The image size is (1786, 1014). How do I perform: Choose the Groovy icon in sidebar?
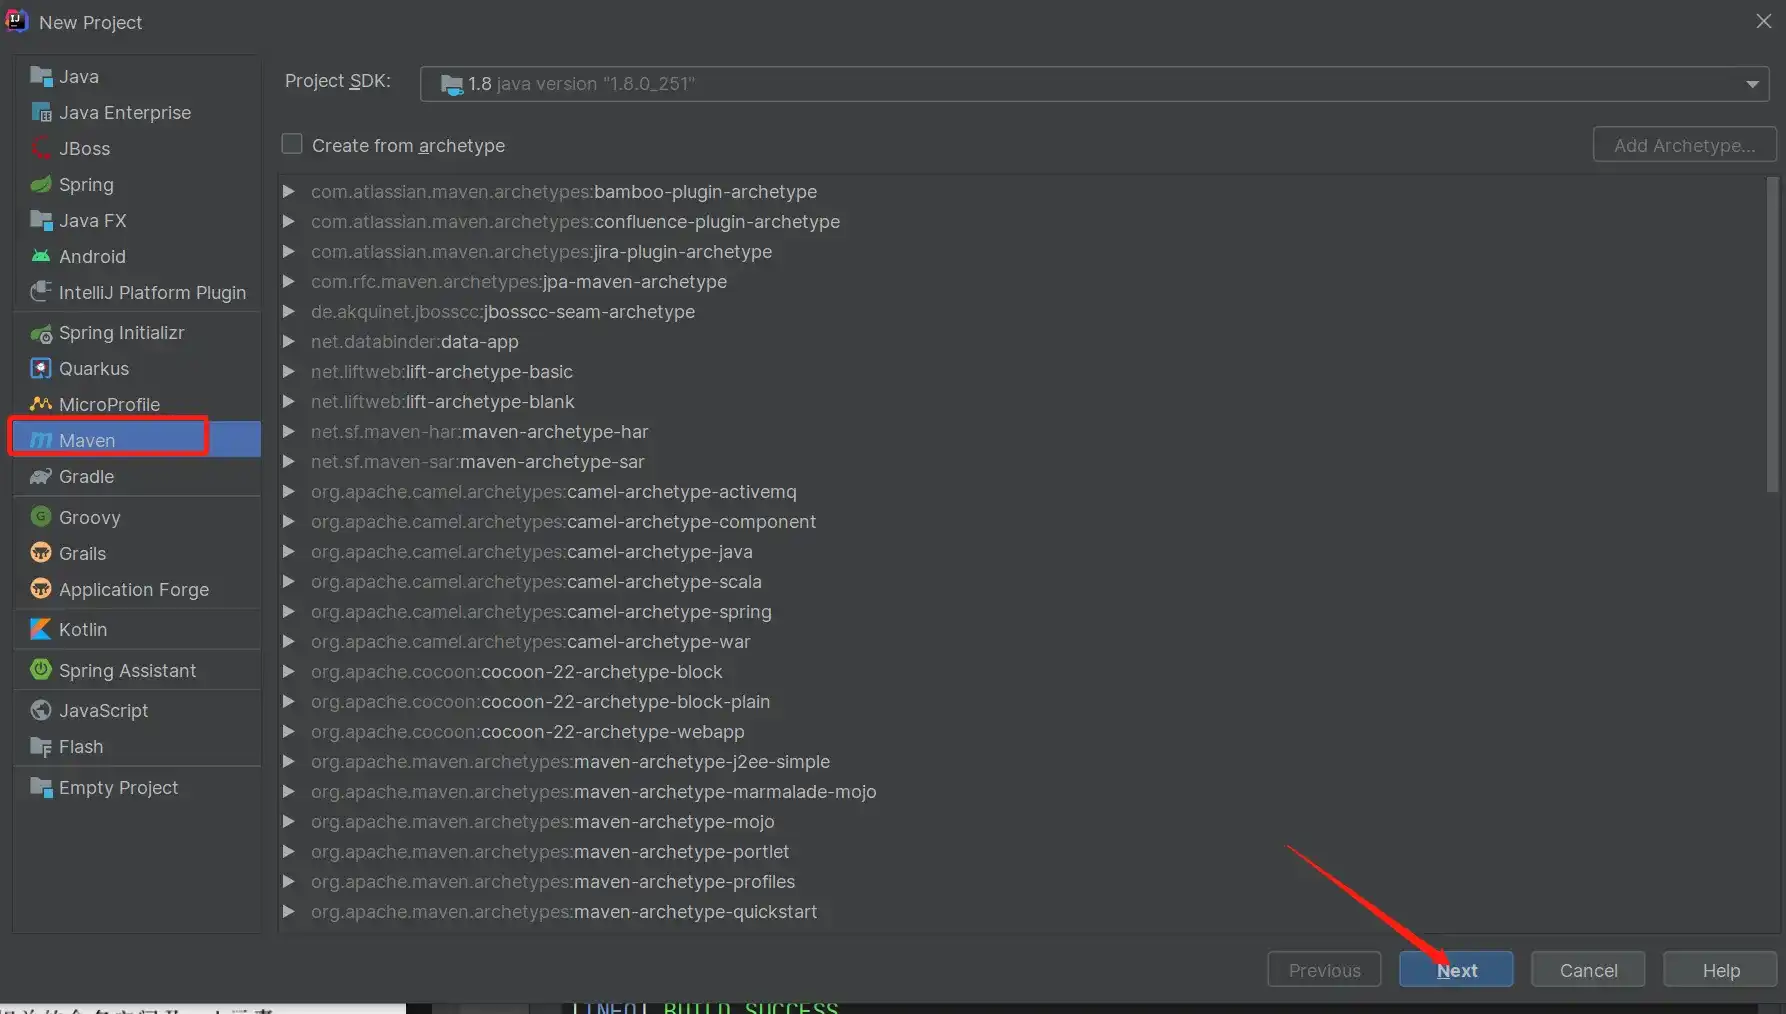tap(41, 517)
